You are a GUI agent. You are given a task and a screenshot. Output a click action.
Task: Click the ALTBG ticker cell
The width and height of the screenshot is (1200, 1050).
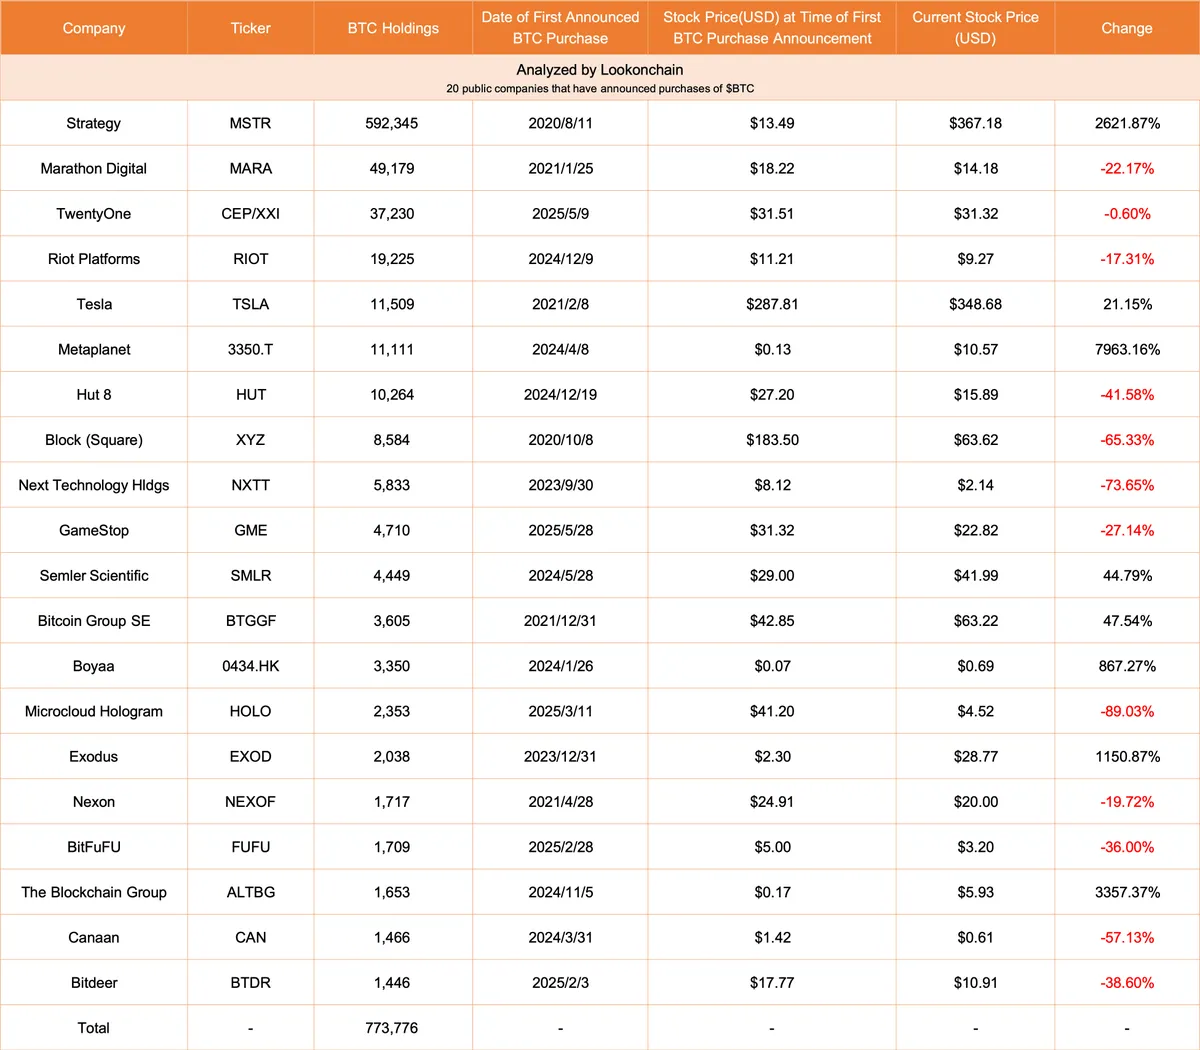(x=250, y=892)
